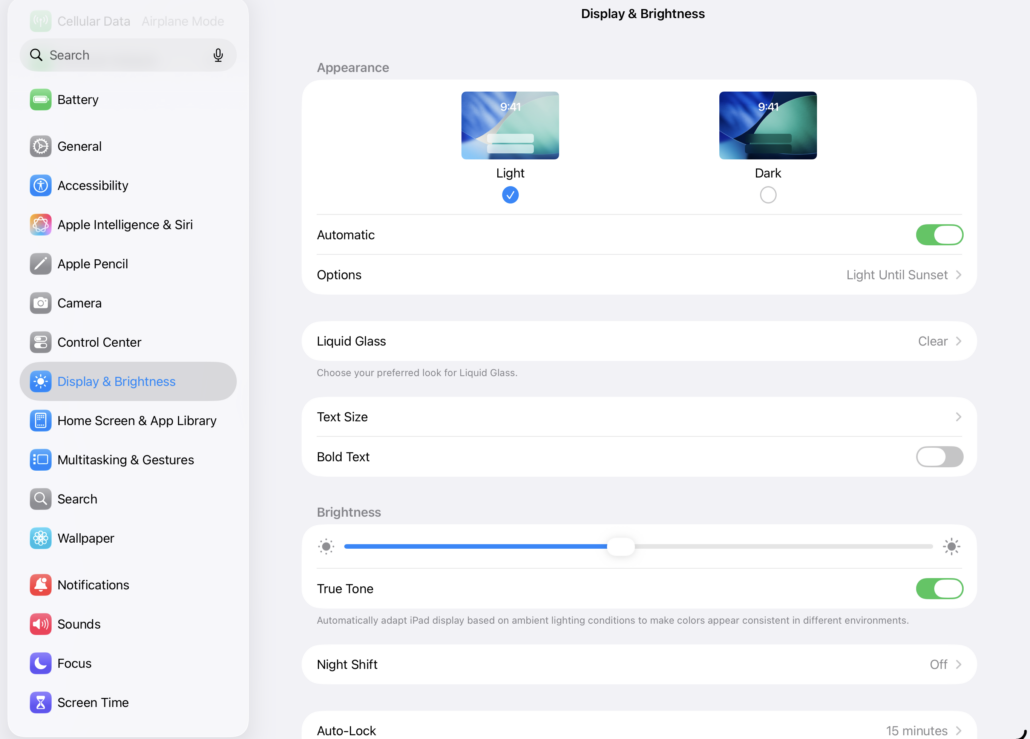Open Battery settings via green battery icon
The height and width of the screenshot is (739, 1030).
tap(40, 100)
